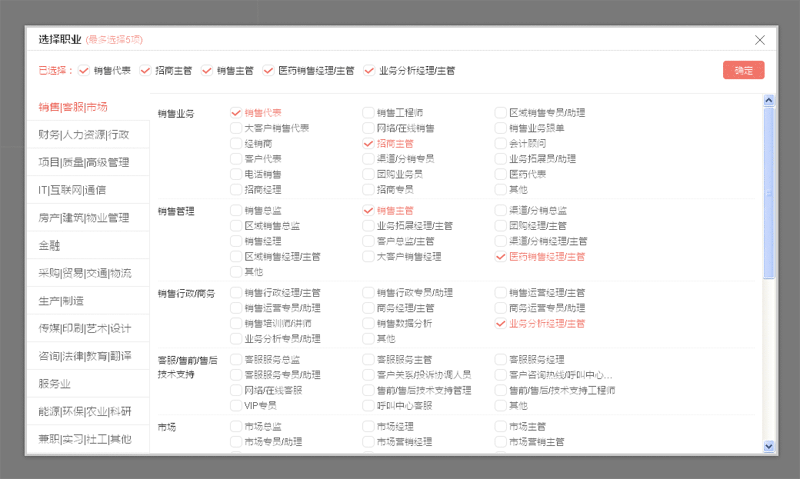Check 医药代表 option
Screen dimensions: 800x479
click(x=501, y=174)
